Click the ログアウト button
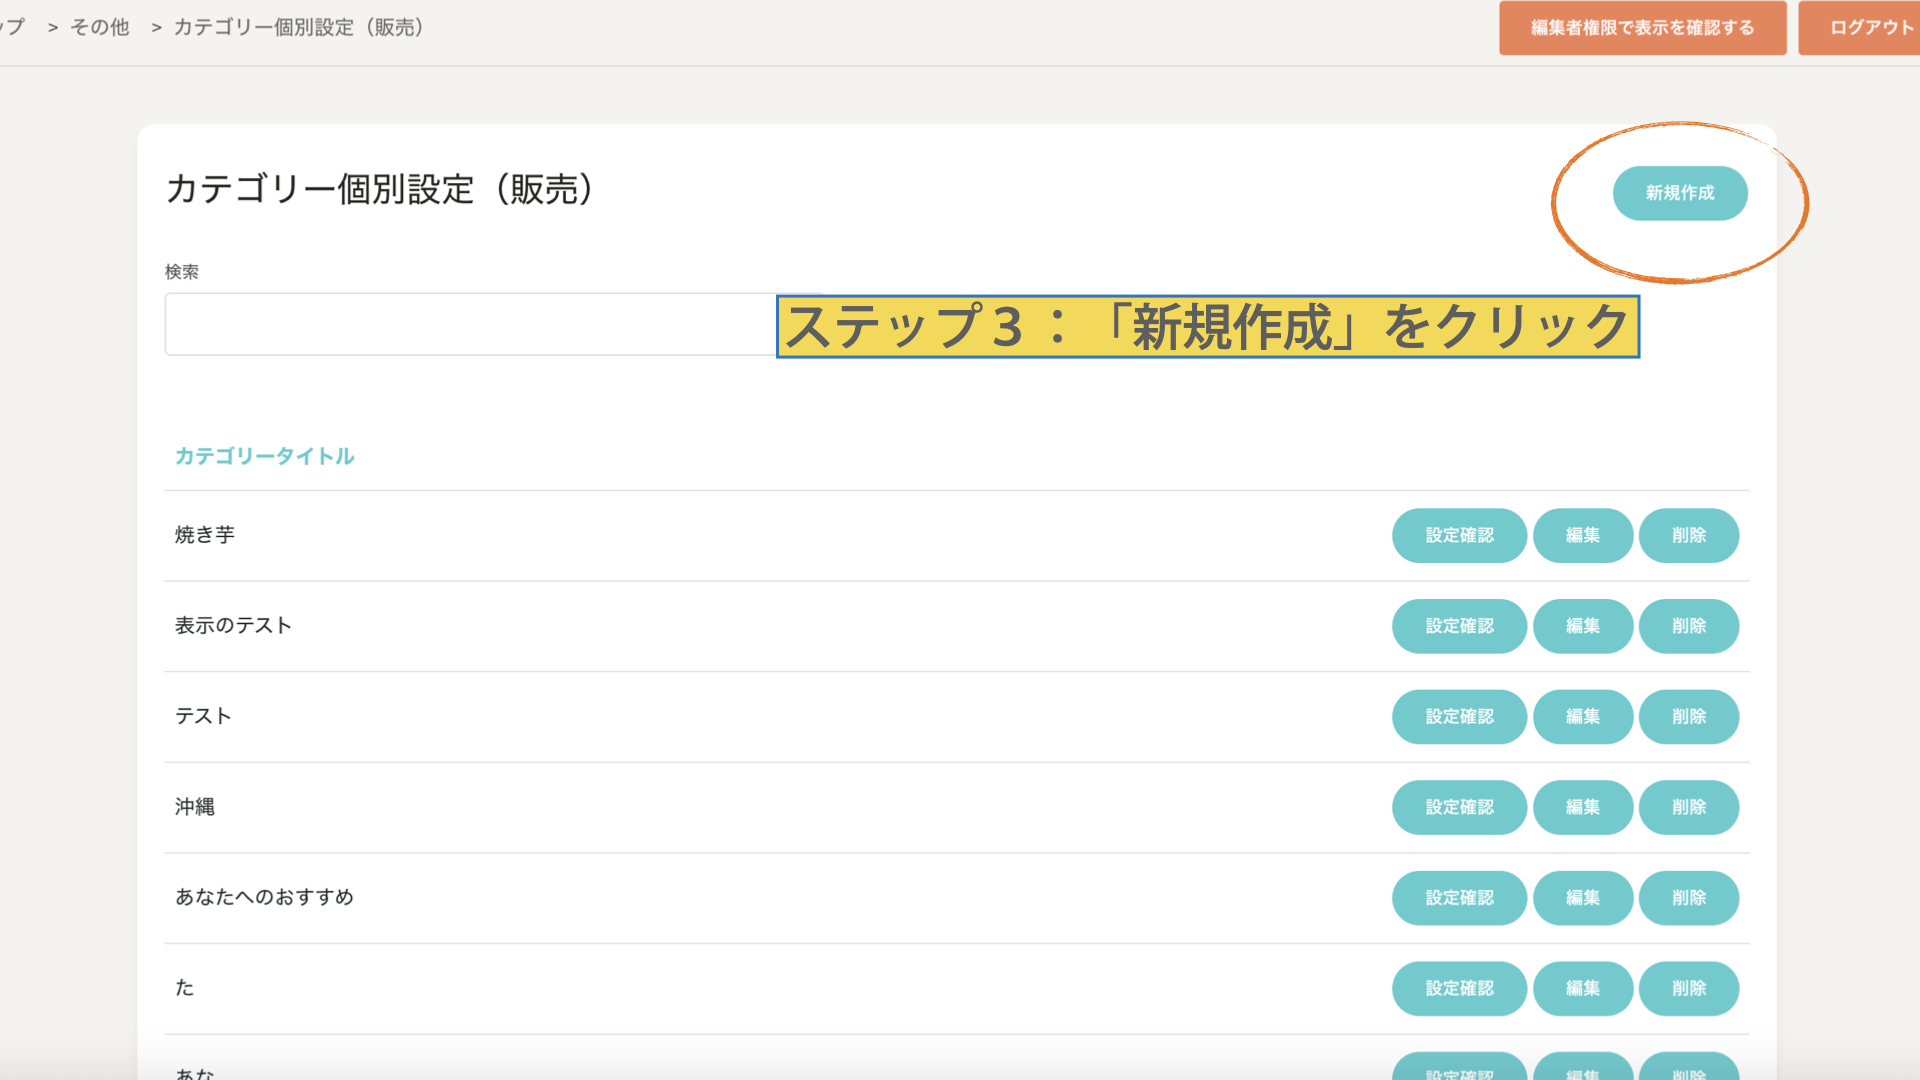Viewport: 1920px width, 1080px height. click(1866, 28)
